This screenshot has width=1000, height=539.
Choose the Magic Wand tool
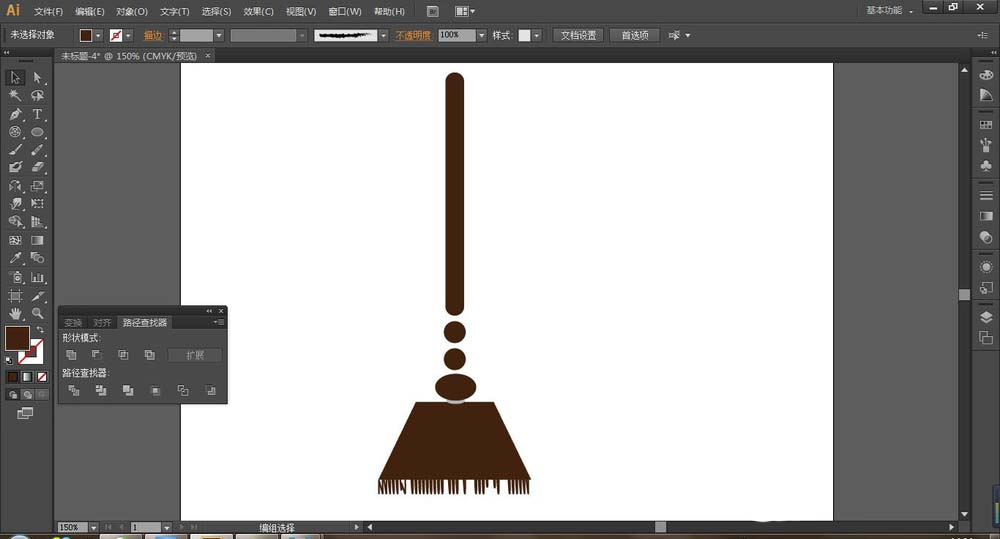click(16, 96)
